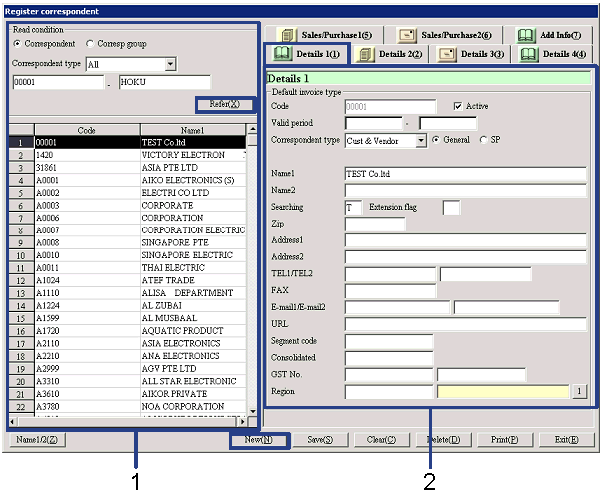Click the book icon on Details 1 tab
This screenshot has height=499, width=603.
click(x=282, y=53)
